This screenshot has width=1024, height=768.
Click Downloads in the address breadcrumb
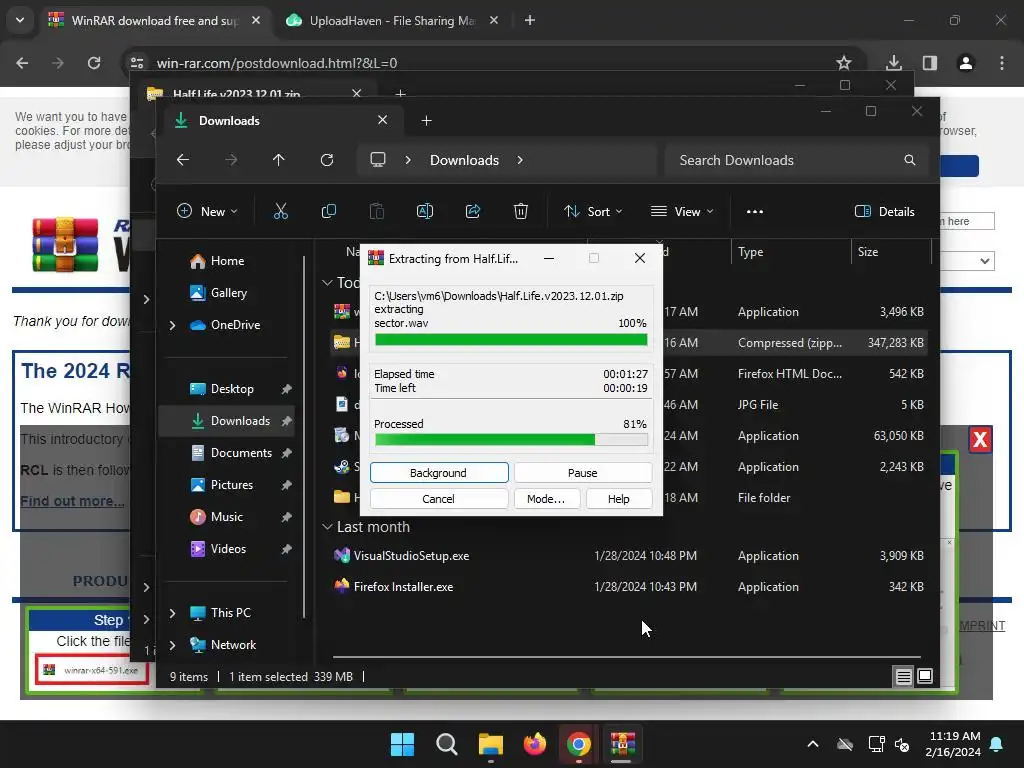click(464, 160)
